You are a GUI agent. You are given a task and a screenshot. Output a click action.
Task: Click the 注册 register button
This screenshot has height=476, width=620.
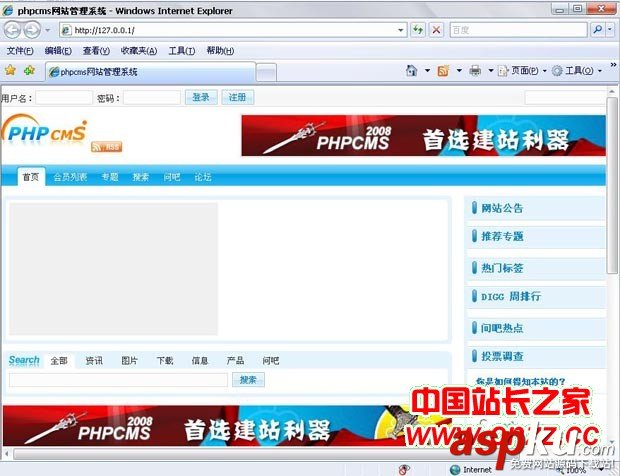point(238,97)
